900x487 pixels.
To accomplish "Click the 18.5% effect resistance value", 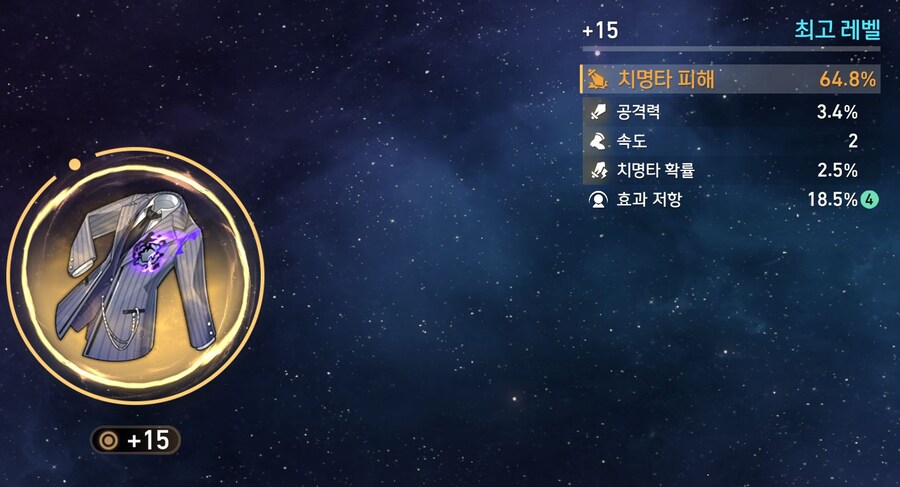I will [832, 199].
